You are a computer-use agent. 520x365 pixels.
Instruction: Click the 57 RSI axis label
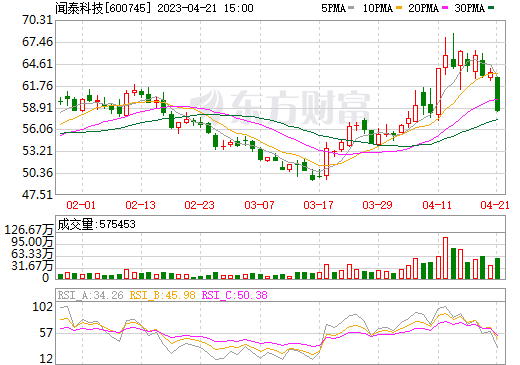click(x=46, y=333)
